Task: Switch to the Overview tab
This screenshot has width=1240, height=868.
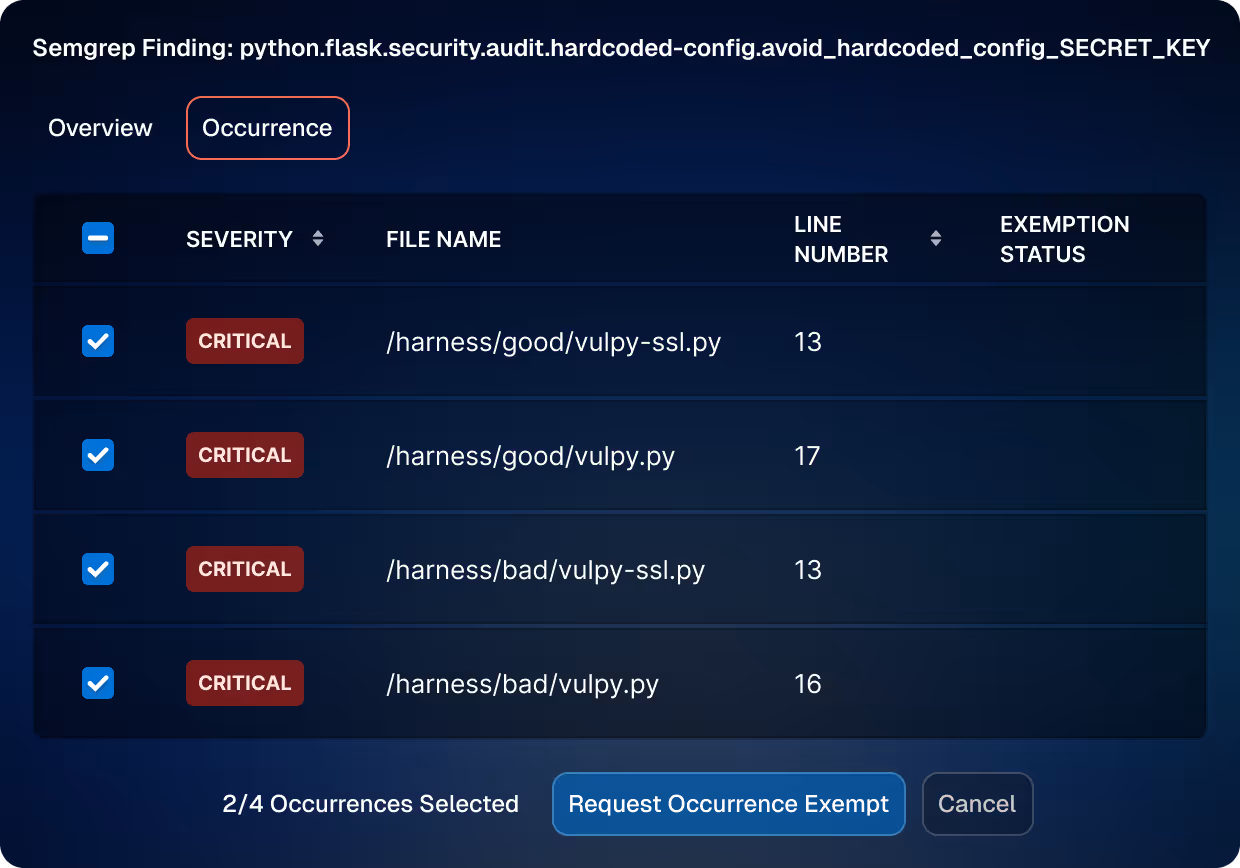Action: tap(100, 127)
